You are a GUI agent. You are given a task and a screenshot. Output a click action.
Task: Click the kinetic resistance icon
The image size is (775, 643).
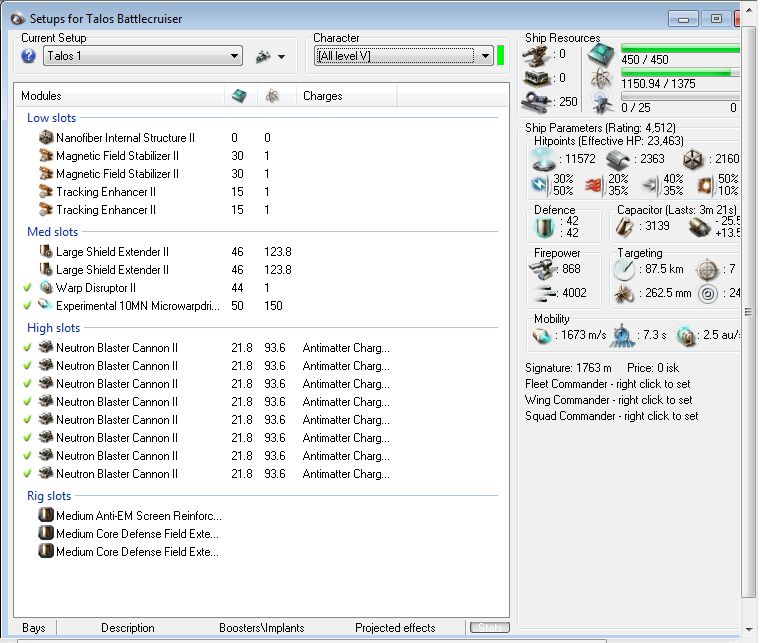tap(650, 185)
